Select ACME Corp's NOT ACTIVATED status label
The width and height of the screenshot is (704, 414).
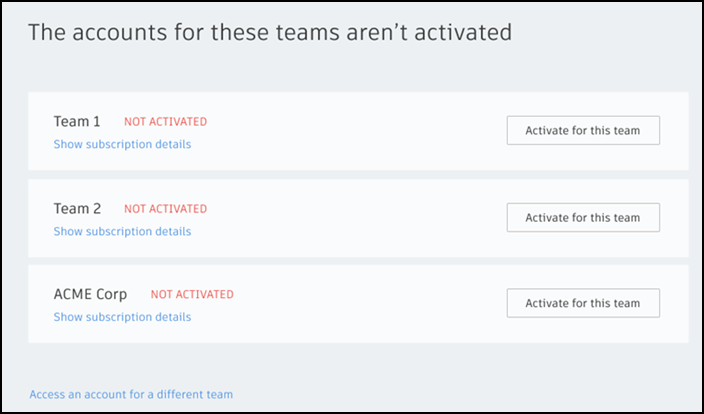(x=192, y=295)
